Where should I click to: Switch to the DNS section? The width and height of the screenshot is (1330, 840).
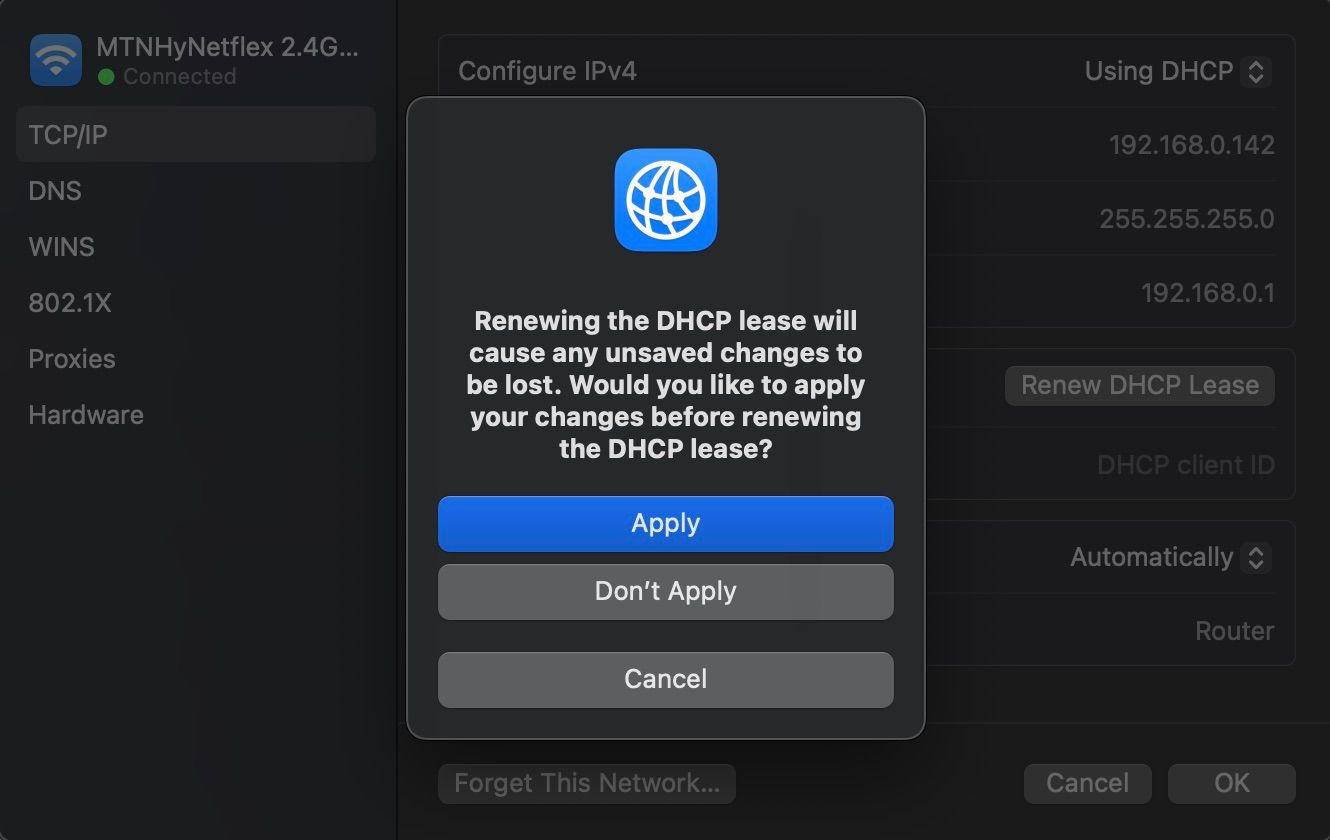coord(55,191)
